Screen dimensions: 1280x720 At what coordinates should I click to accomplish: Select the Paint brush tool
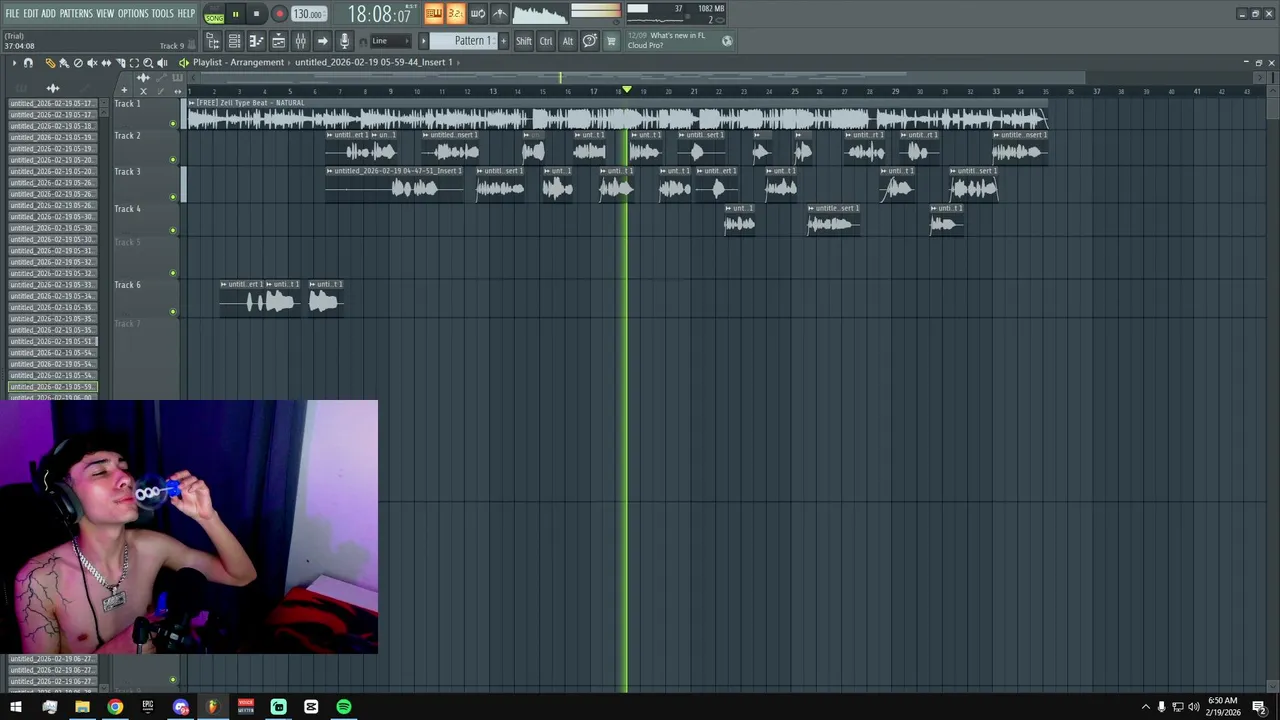tap(64, 63)
